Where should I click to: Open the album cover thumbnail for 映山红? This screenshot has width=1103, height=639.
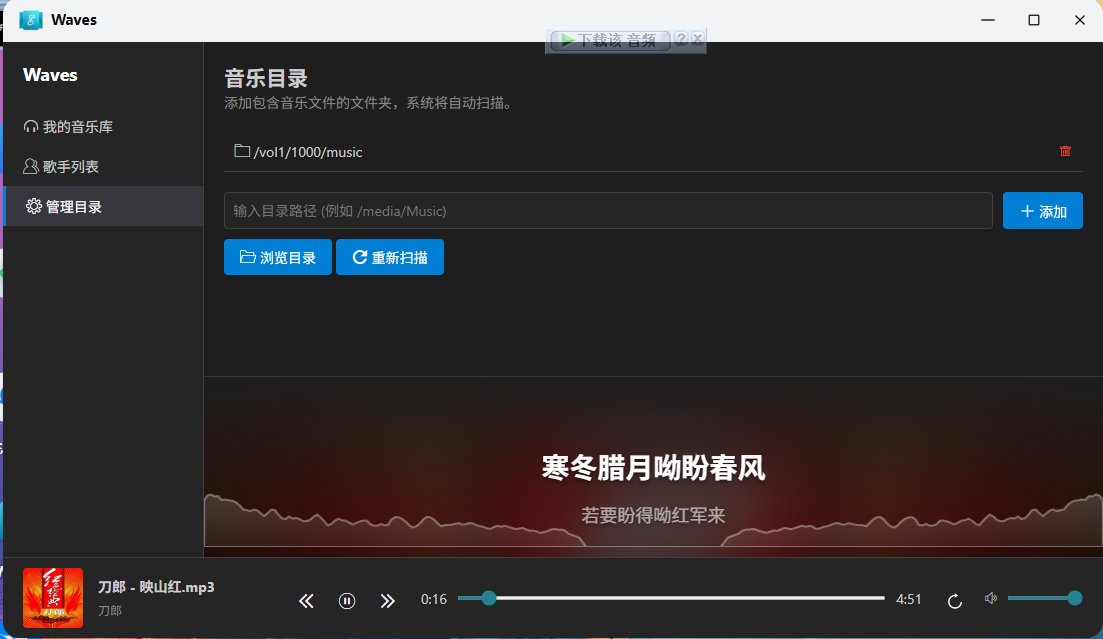click(x=53, y=598)
